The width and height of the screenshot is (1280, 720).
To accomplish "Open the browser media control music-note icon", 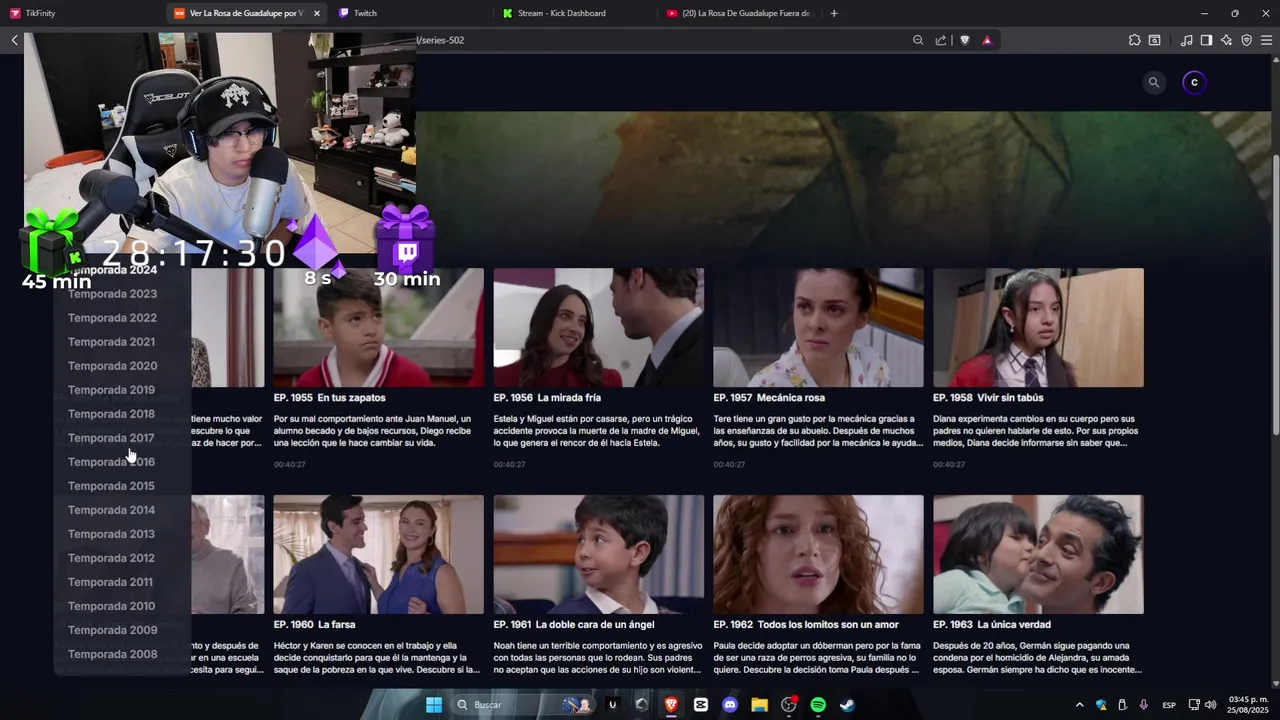I will coord(1186,40).
